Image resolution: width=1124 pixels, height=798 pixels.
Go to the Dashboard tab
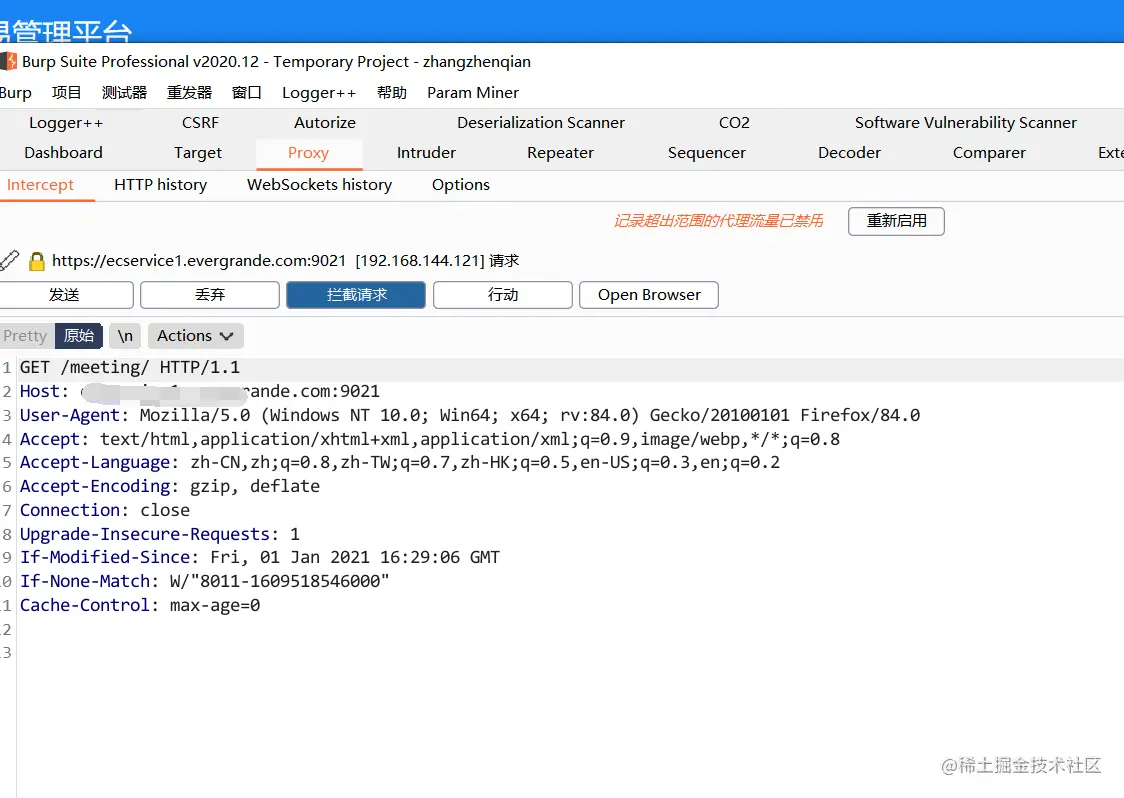(x=63, y=153)
